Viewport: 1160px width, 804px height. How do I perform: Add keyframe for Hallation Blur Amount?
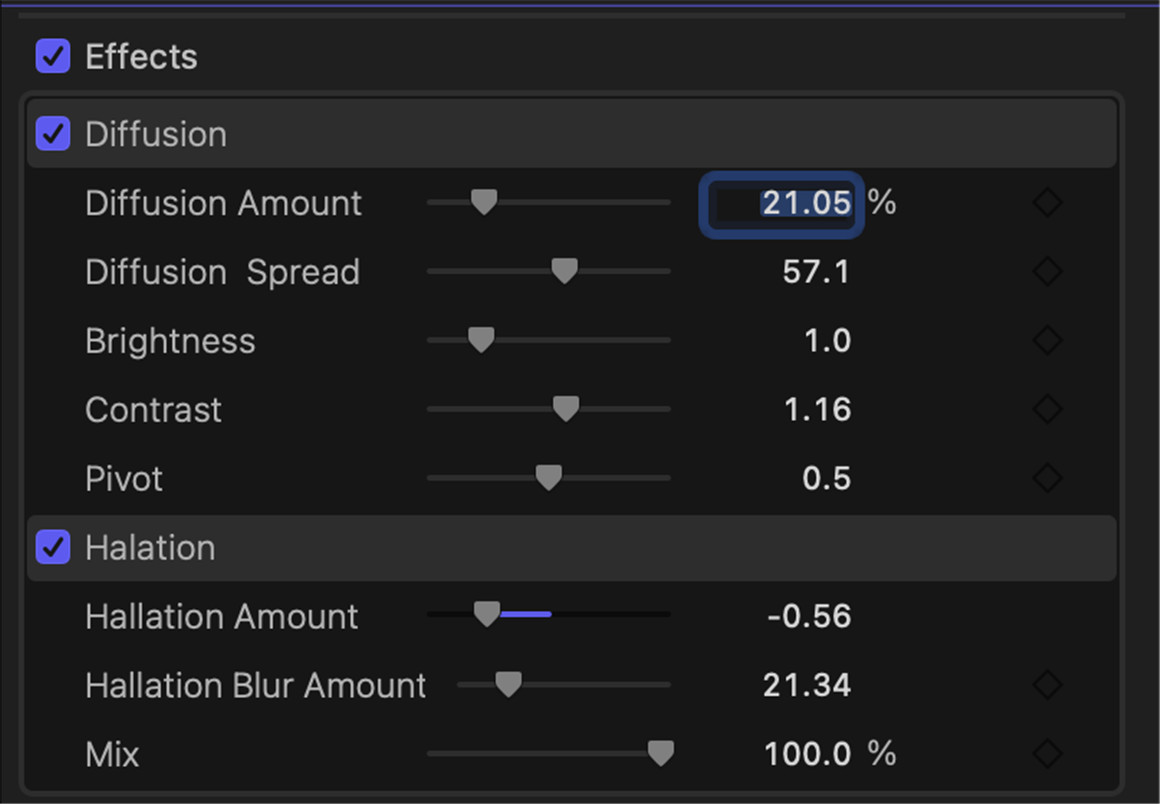[x=1048, y=685]
